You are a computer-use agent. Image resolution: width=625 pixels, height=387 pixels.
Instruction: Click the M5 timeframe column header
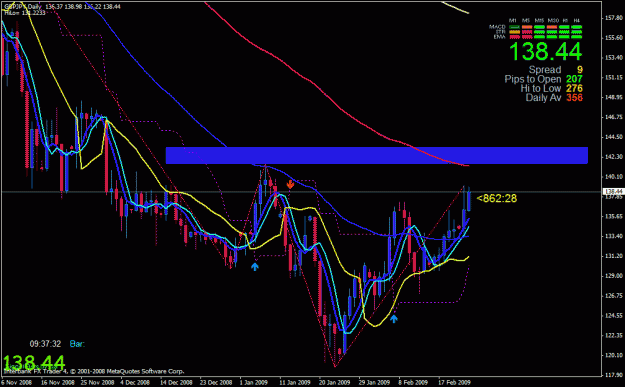coord(526,20)
